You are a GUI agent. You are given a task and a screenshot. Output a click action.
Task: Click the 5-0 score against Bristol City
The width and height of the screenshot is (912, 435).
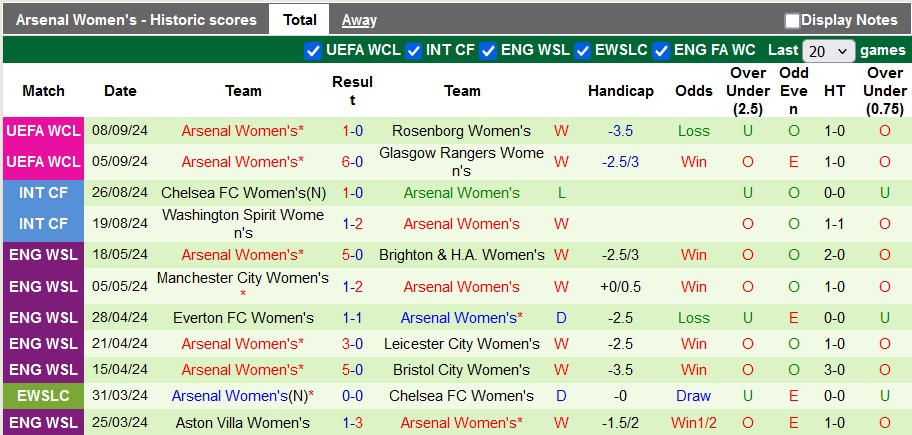[352, 370]
